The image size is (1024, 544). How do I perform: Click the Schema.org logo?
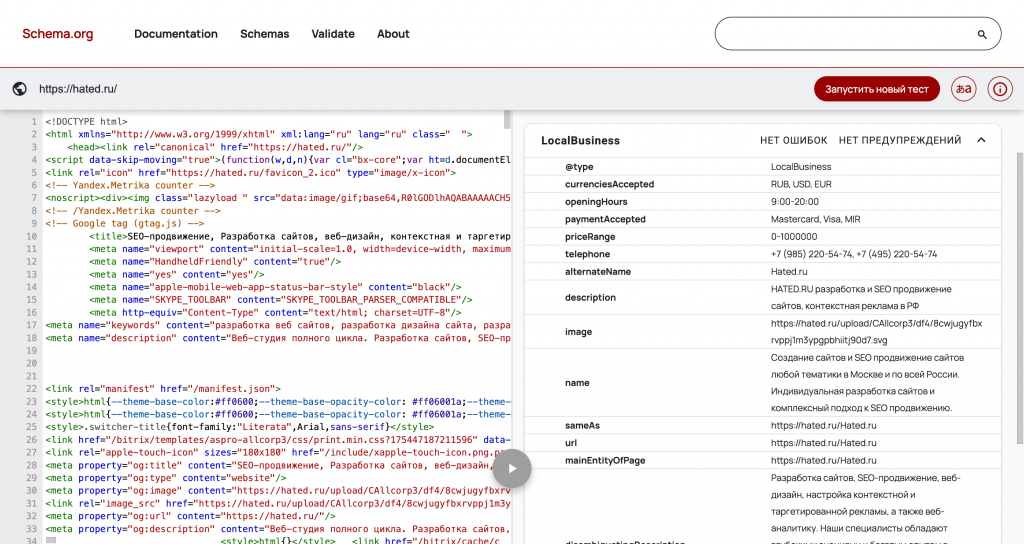coord(58,34)
